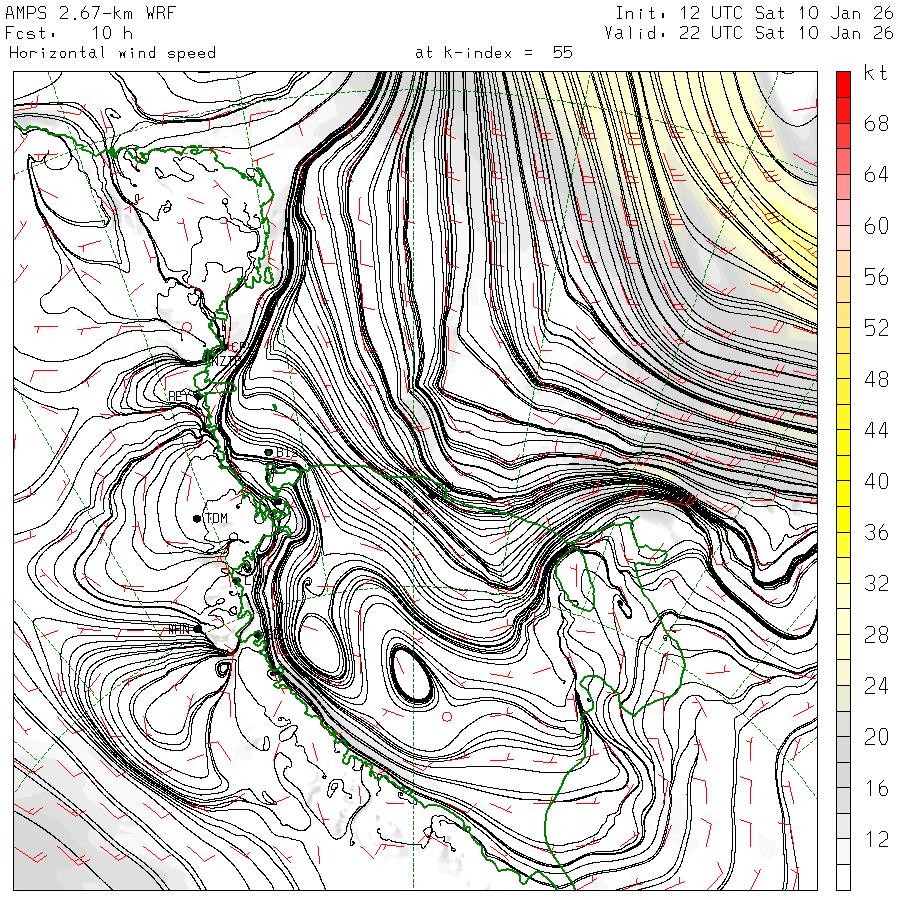Click the 12 value on the color scale

click(x=876, y=840)
